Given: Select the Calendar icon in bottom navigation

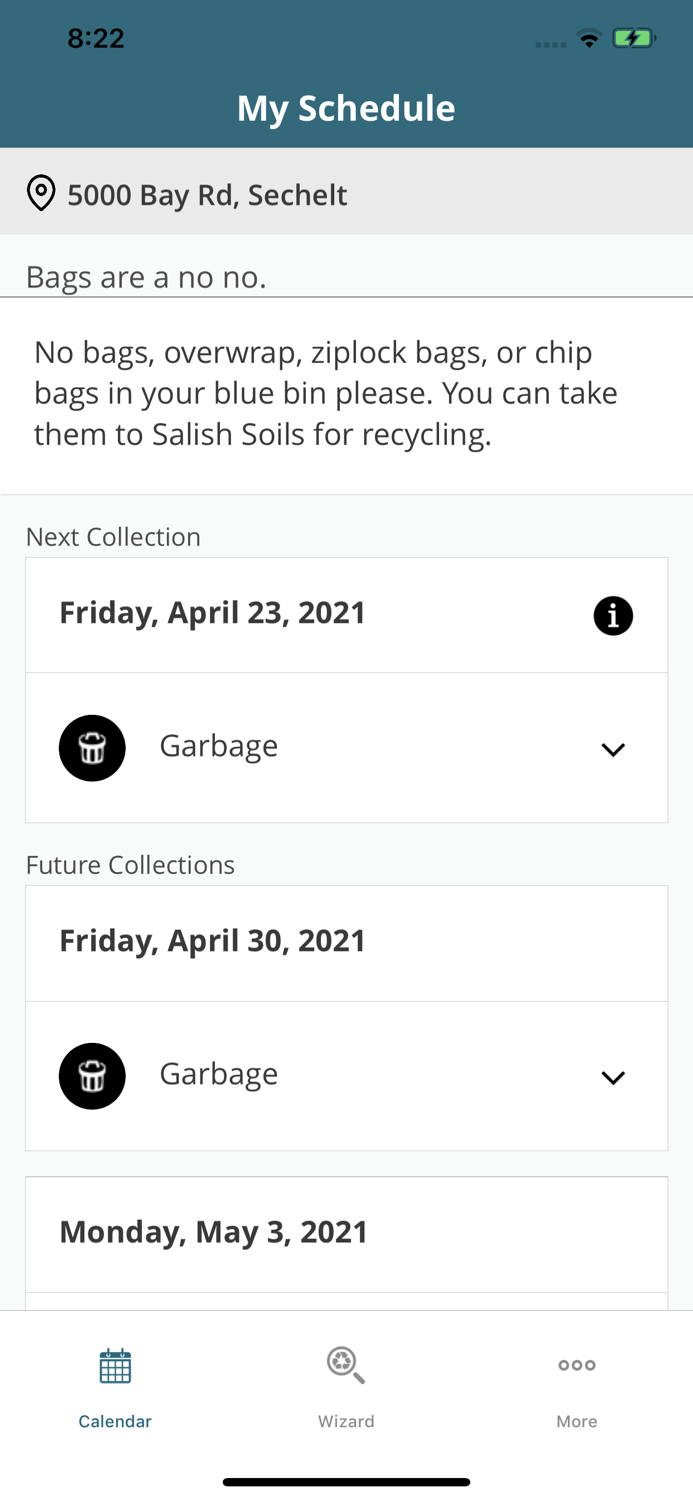Looking at the screenshot, I should click(x=115, y=1365).
